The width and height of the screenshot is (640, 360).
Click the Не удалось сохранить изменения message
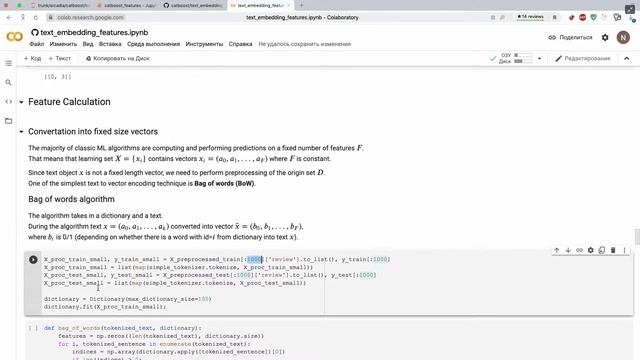pos(304,44)
